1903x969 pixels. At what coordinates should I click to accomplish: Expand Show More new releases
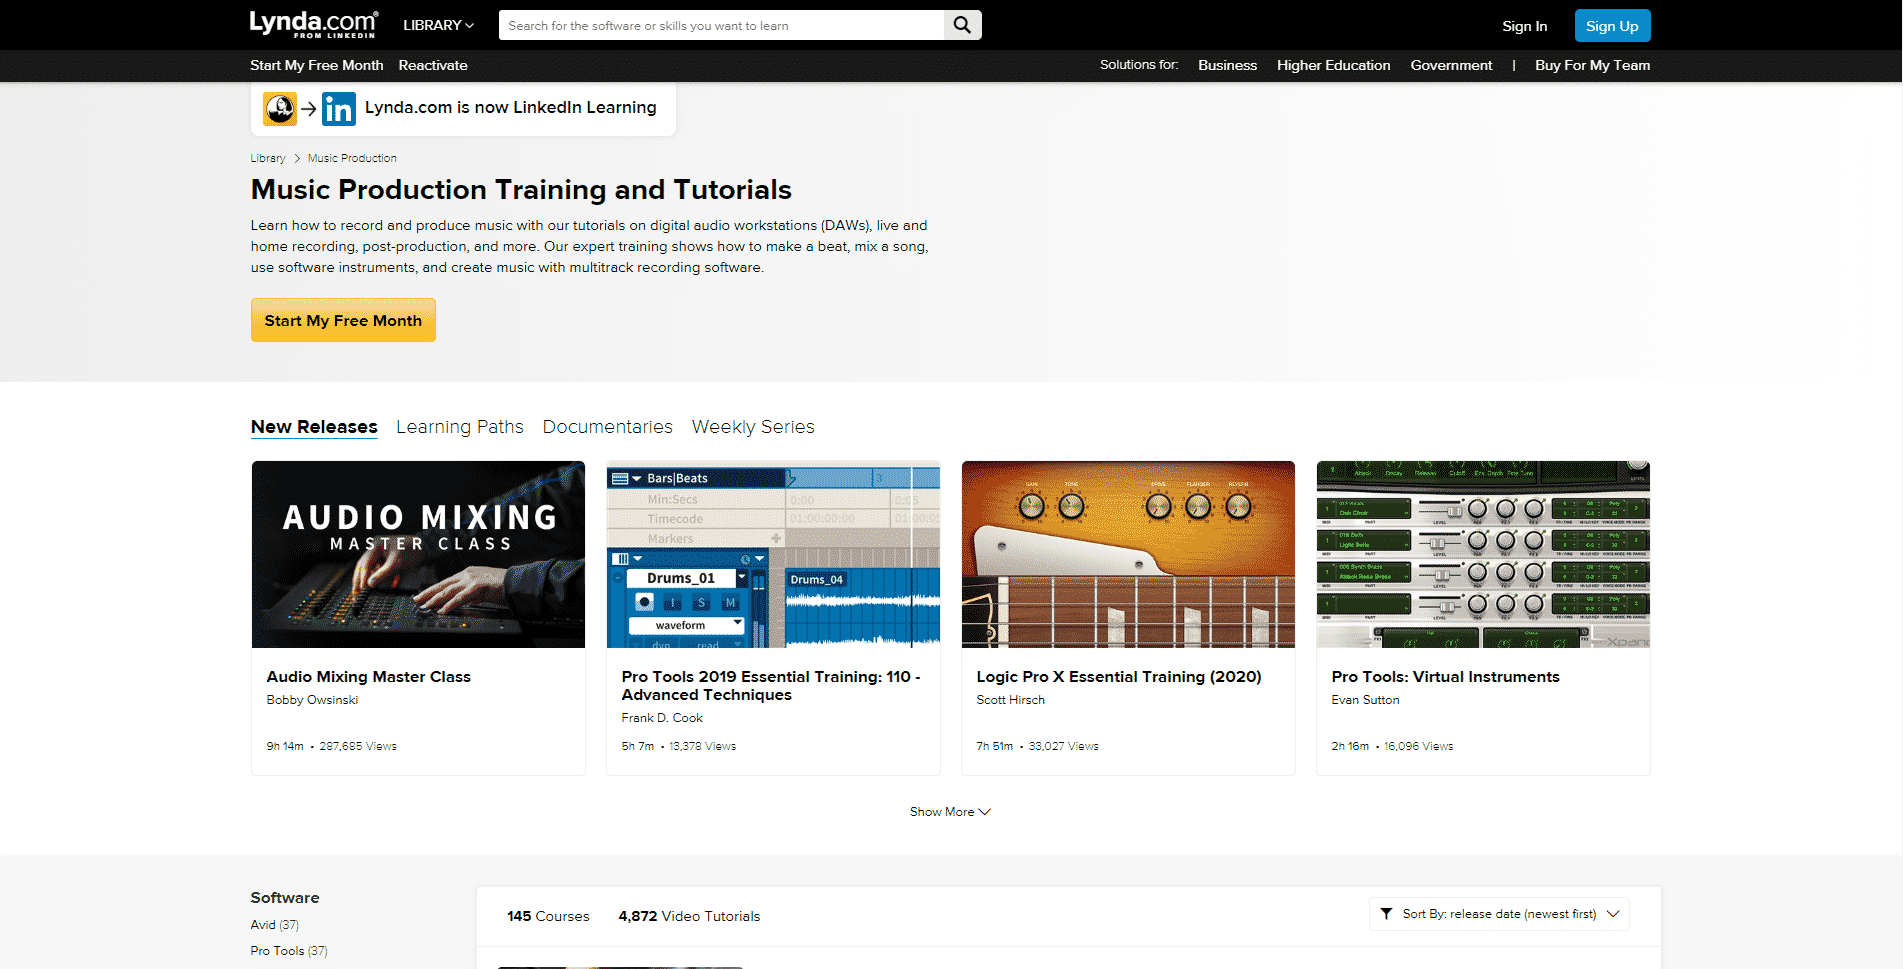950,812
